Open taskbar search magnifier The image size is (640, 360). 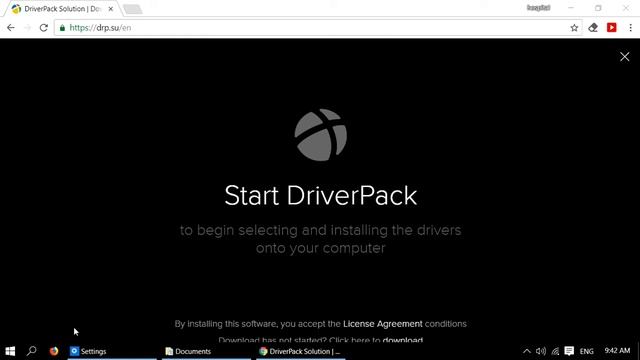click(31, 351)
